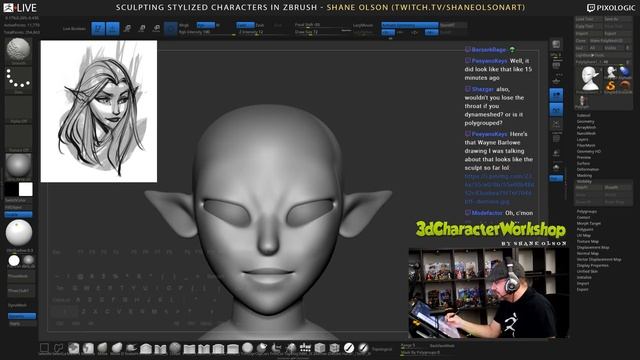640x360 pixels.
Task: Expand the Geometry subpalette
Action: pyautogui.click(x=585, y=122)
